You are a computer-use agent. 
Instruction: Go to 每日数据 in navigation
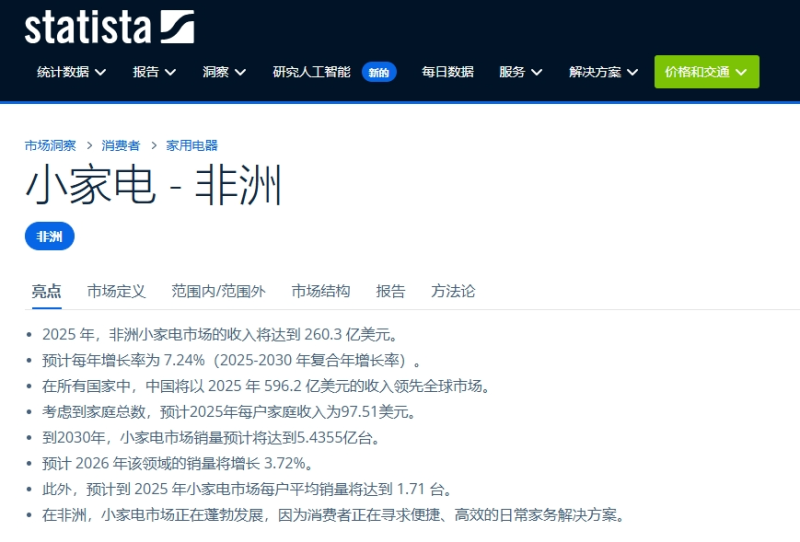(x=447, y=72)
